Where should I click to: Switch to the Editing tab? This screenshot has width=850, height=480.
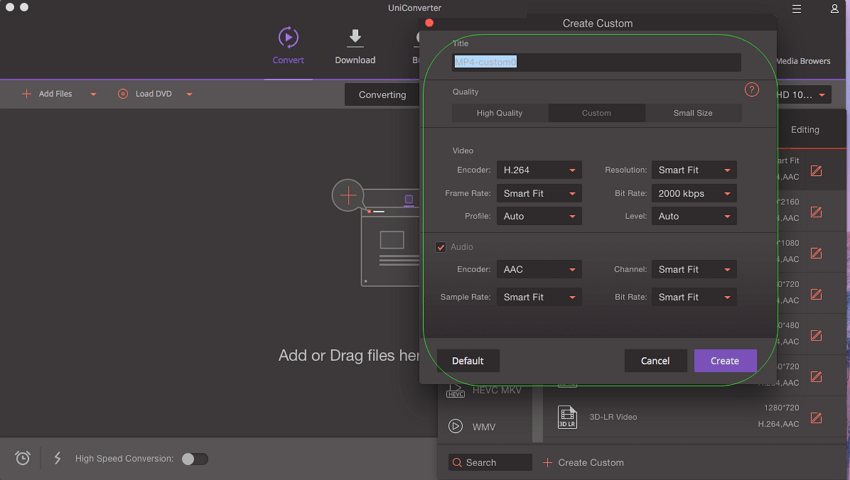click(805, 130)
